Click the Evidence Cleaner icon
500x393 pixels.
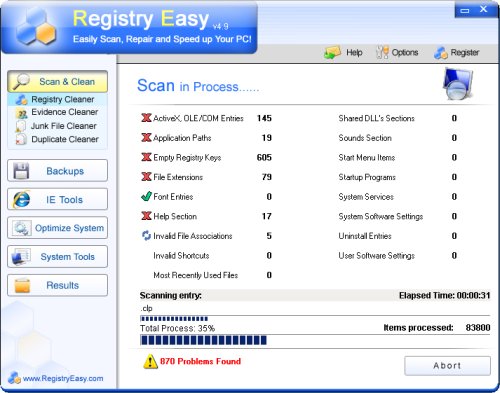[x=21, y=113]
